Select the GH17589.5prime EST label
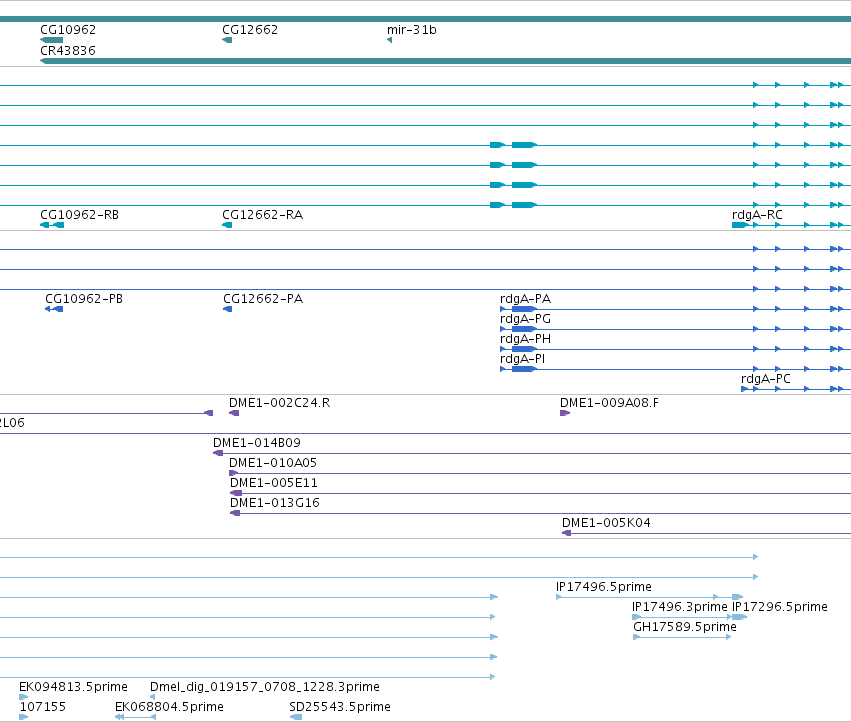This screenshot has height=722, width=851. click(685, 627)
